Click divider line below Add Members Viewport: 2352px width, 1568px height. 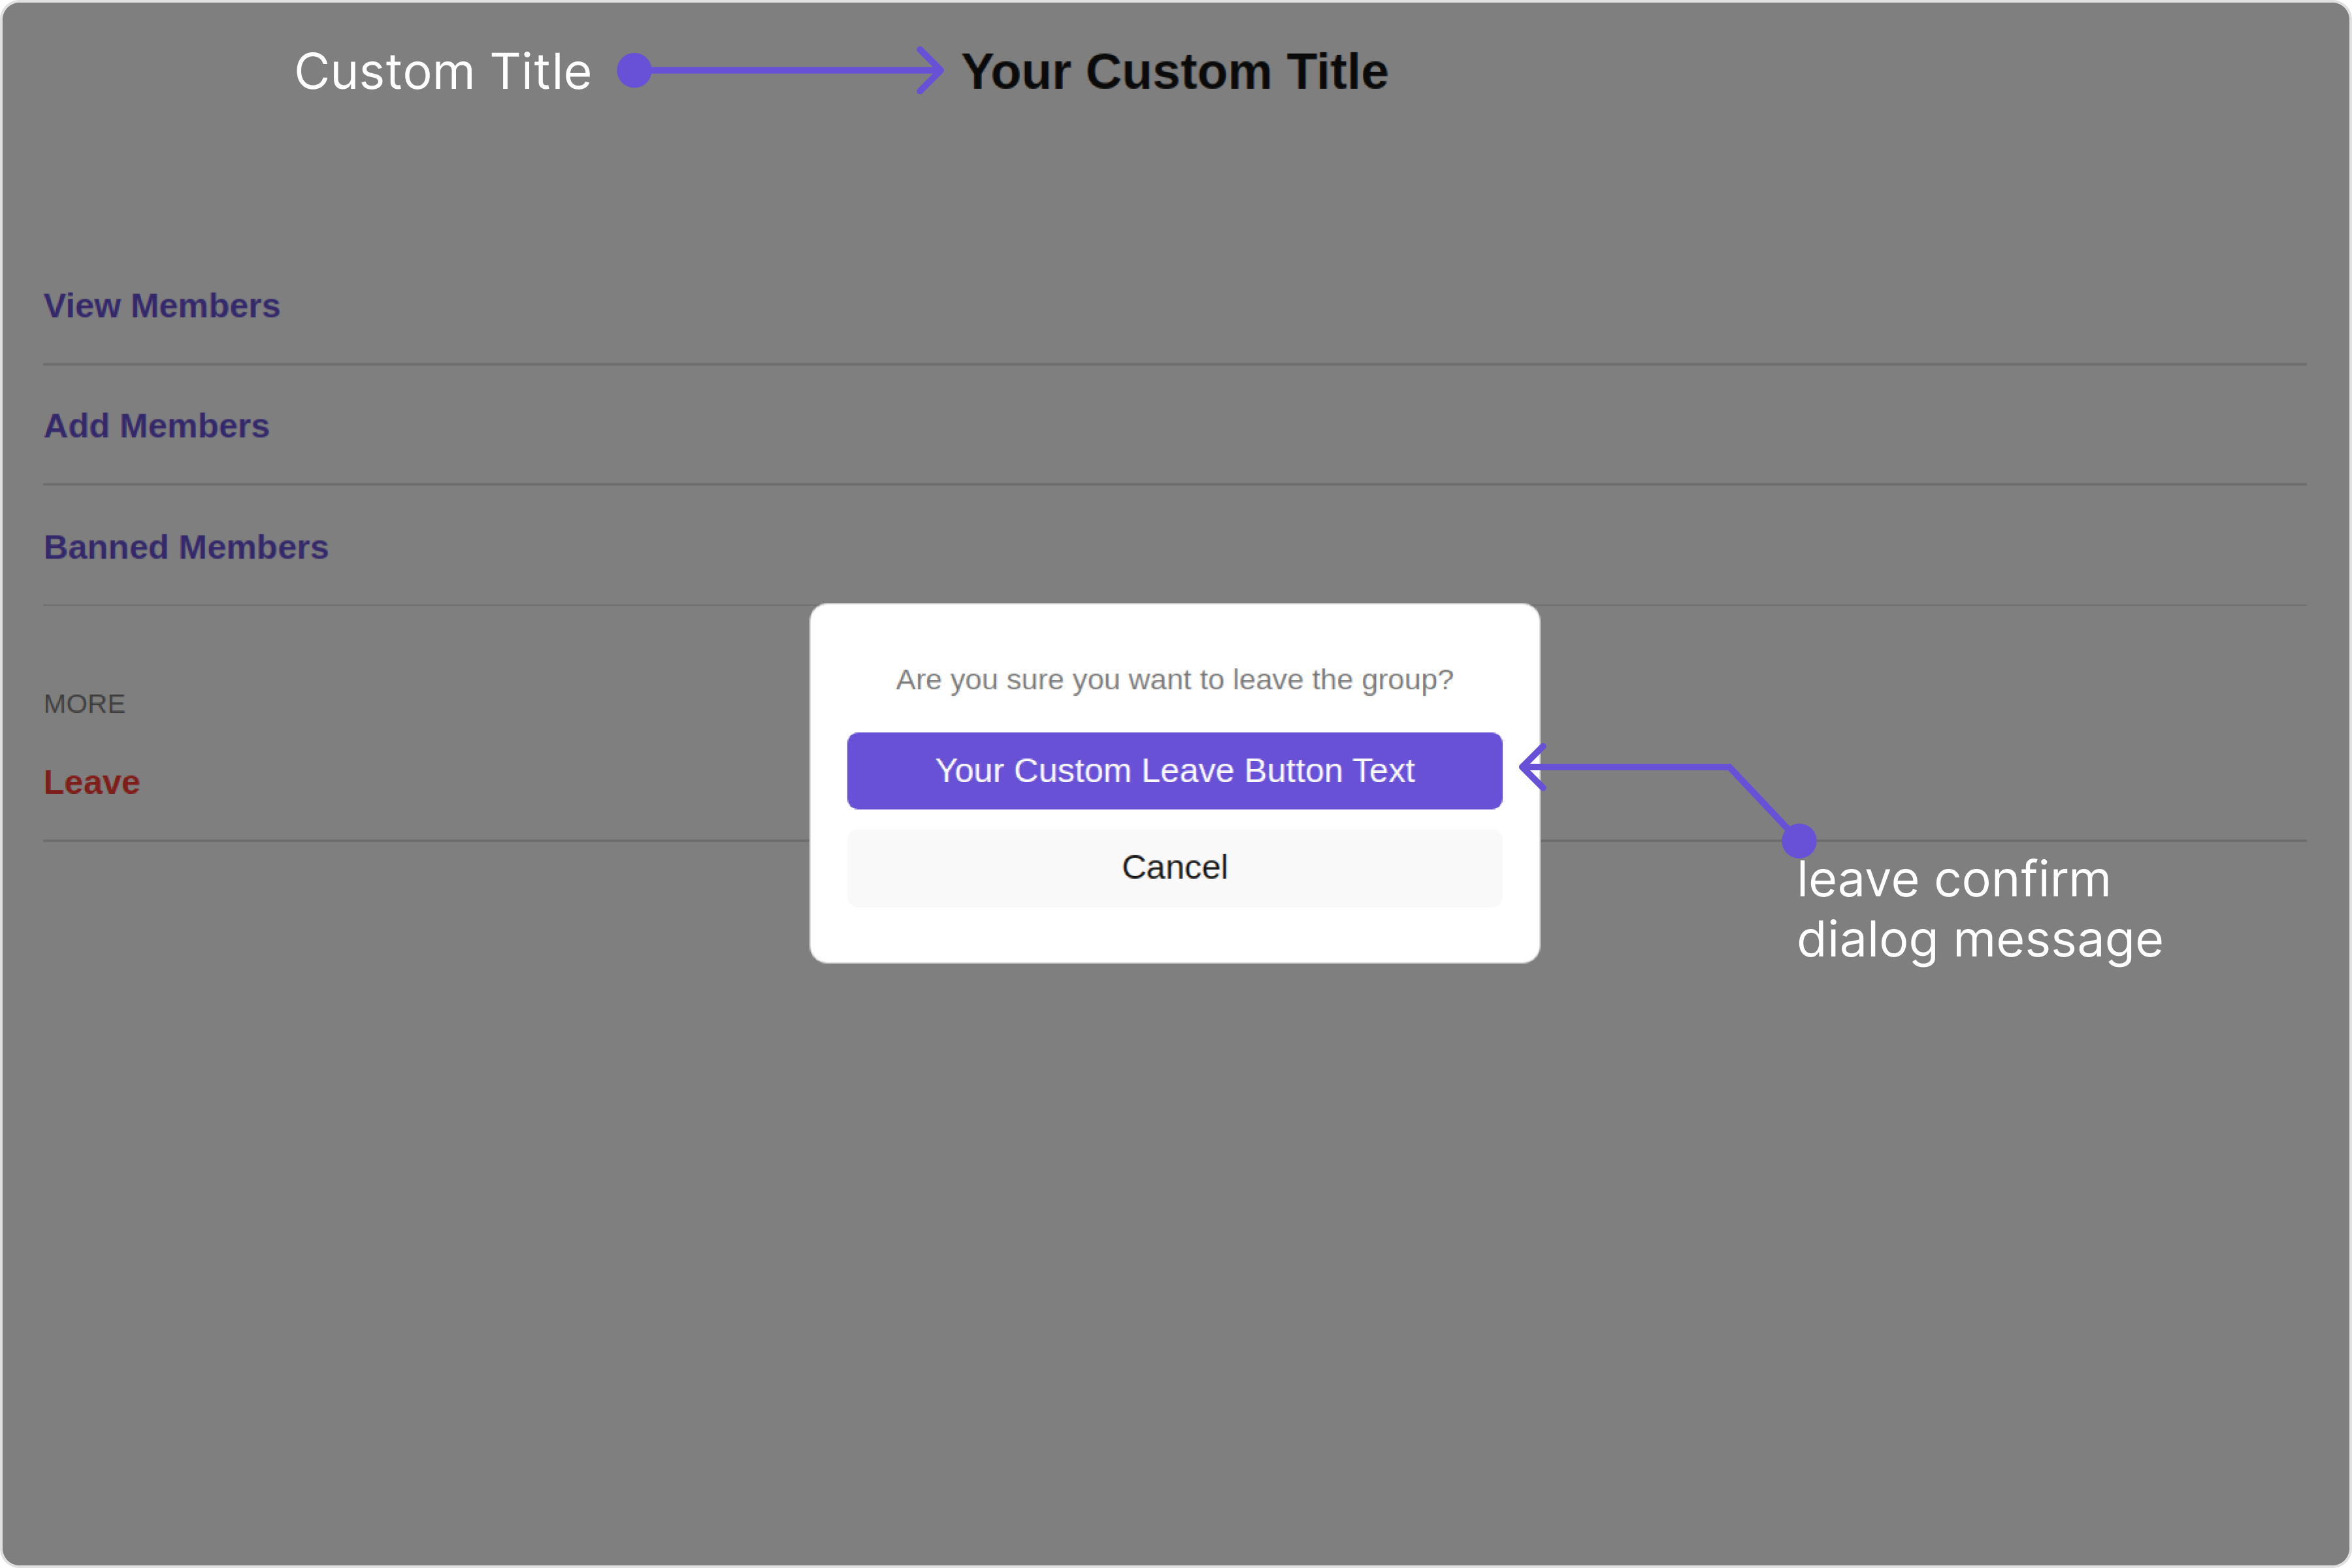[1174, 485]
